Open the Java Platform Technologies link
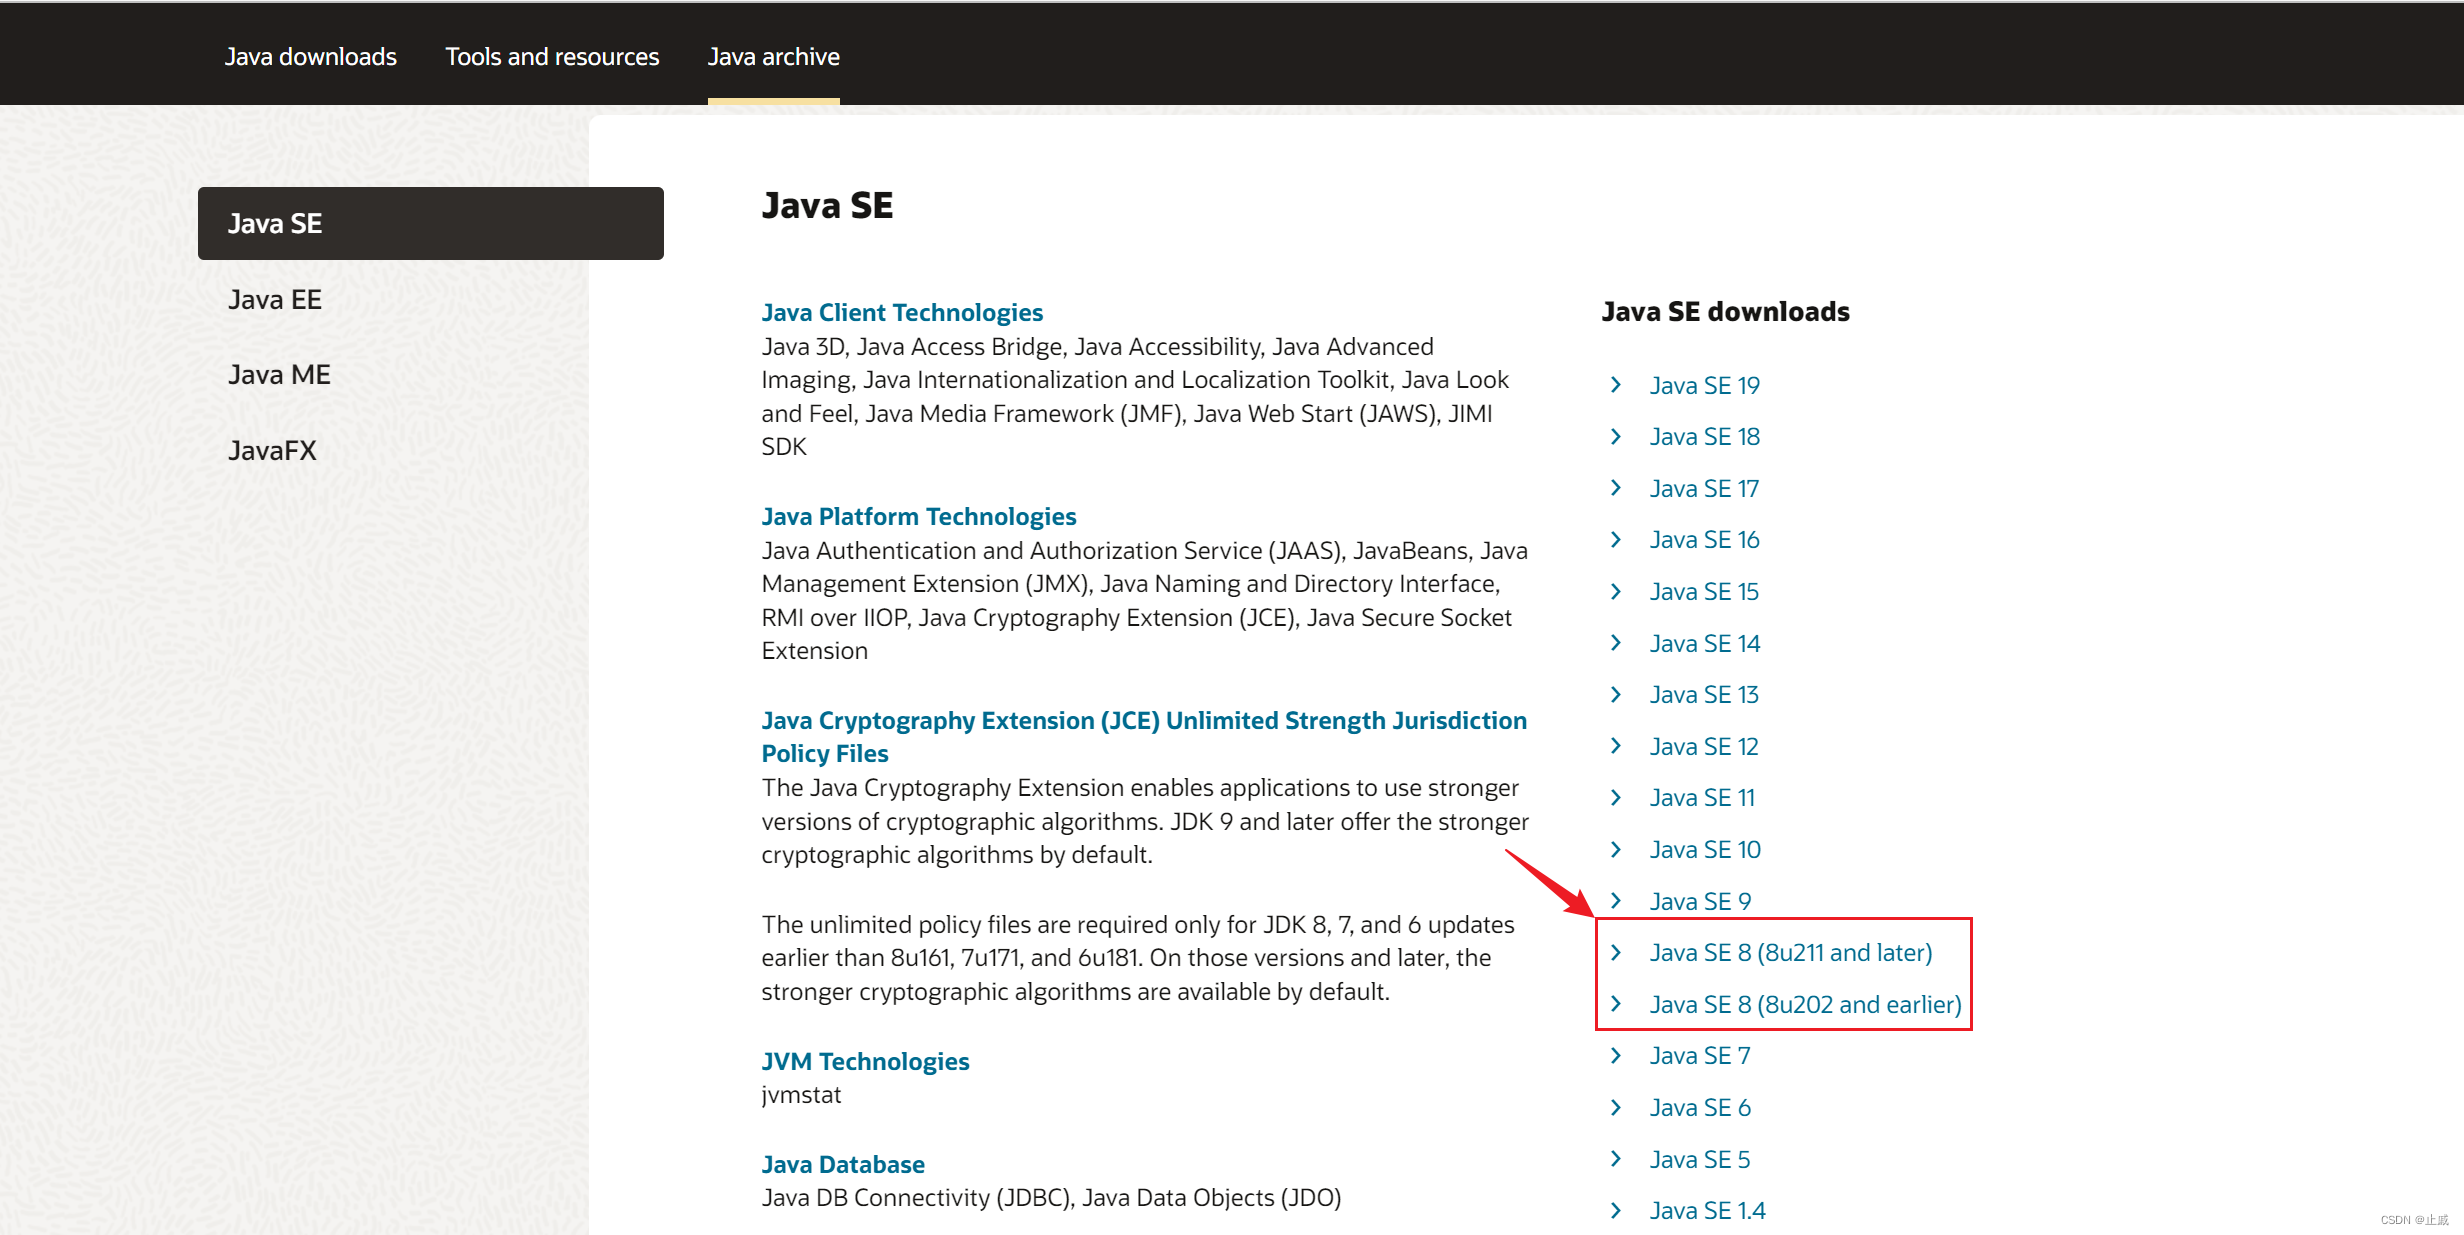This screenshot has width=2464, height=1235. click(x=918, y=517)
